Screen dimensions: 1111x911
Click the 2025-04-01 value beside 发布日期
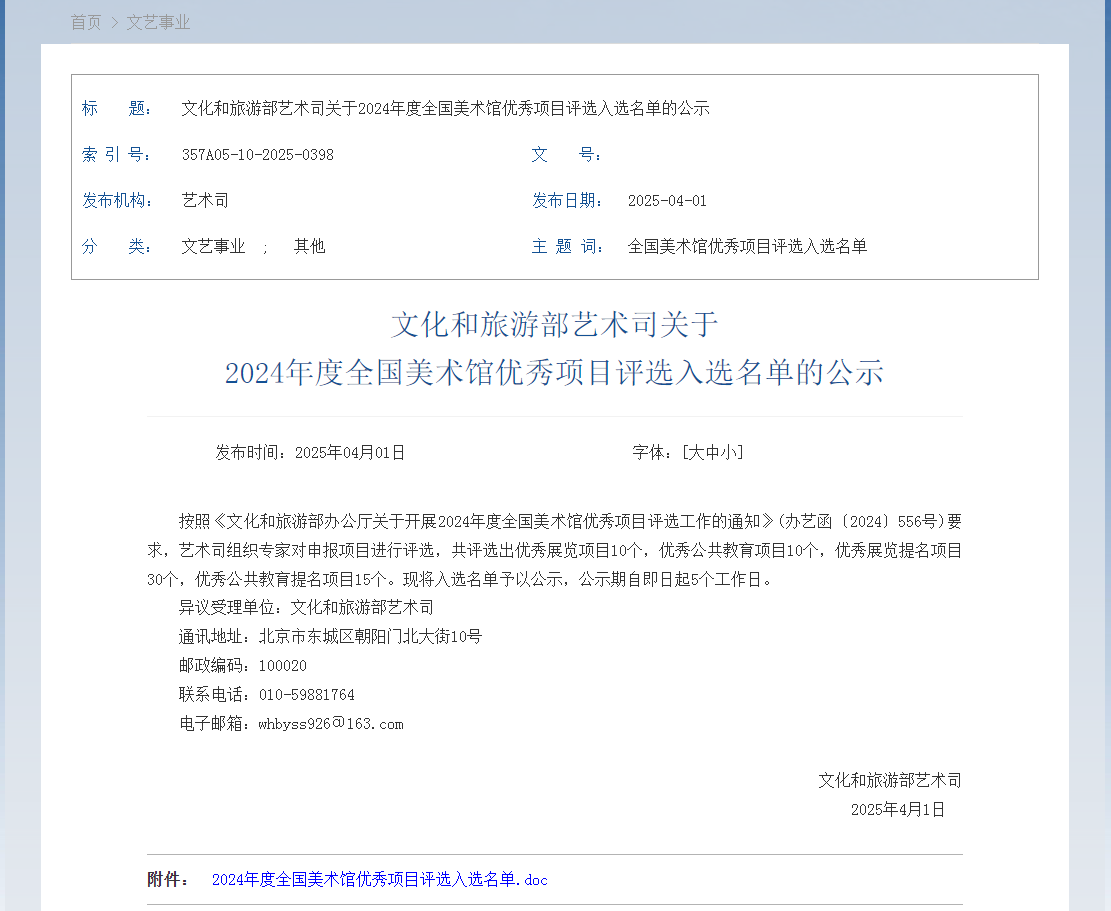click(x=667, y=200)
